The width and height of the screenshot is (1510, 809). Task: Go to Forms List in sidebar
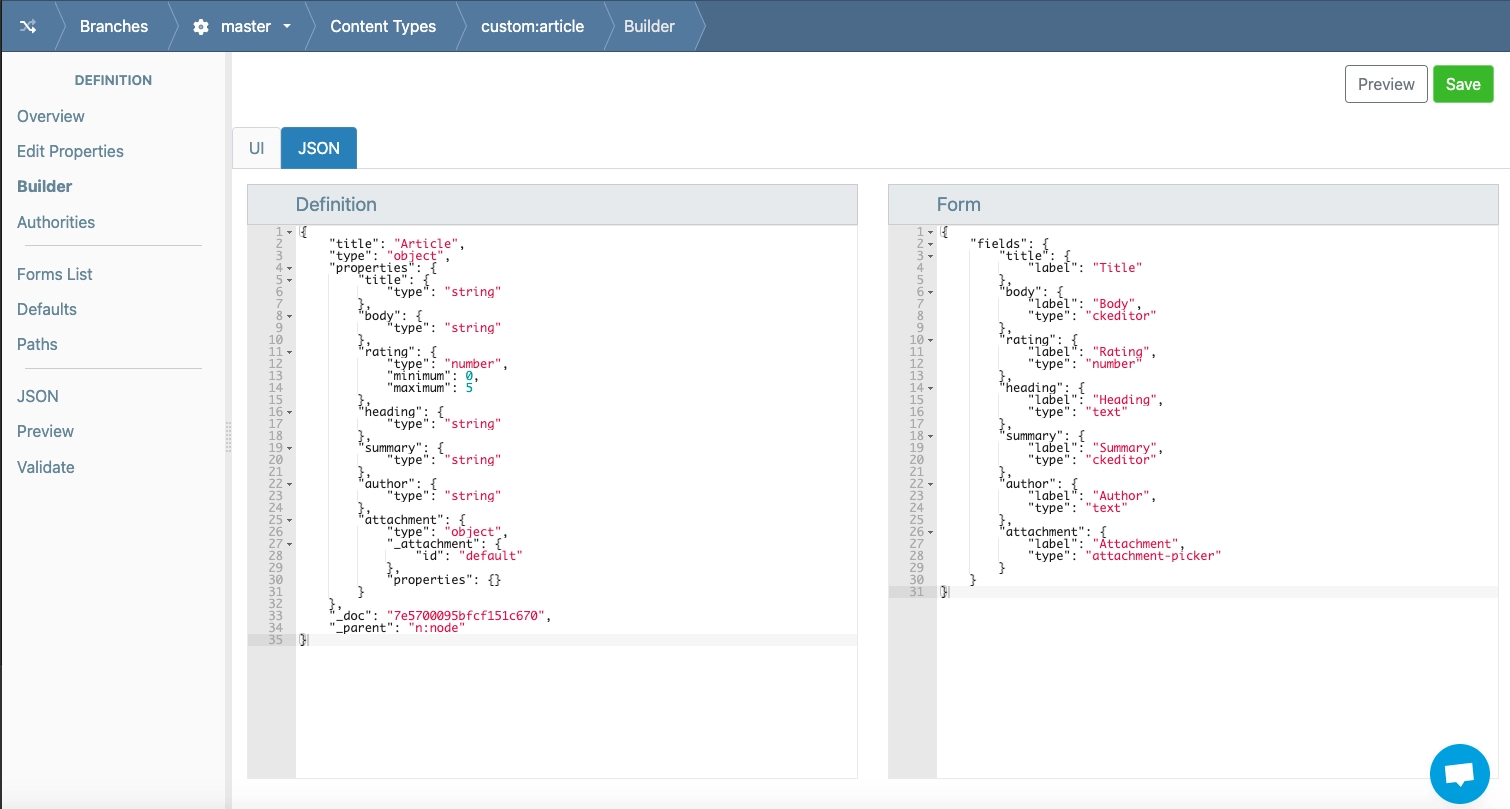pyautogui.click(x=55, y=274)
